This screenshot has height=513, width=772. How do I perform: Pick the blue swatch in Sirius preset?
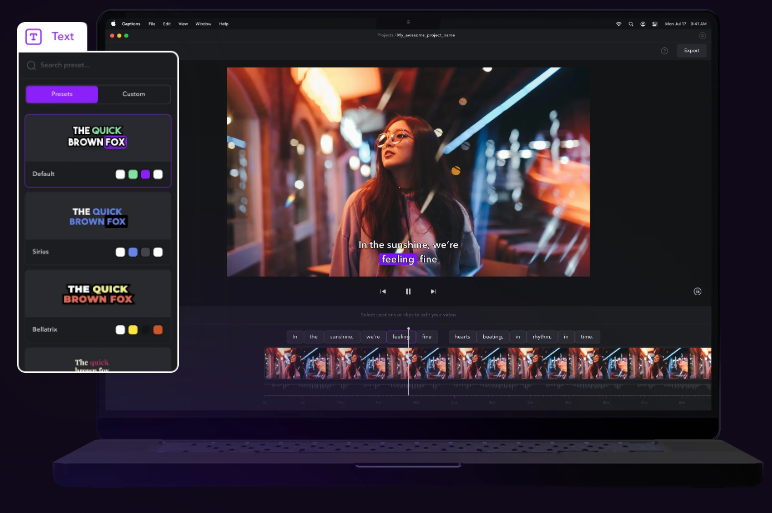click(x=133, y=252)
